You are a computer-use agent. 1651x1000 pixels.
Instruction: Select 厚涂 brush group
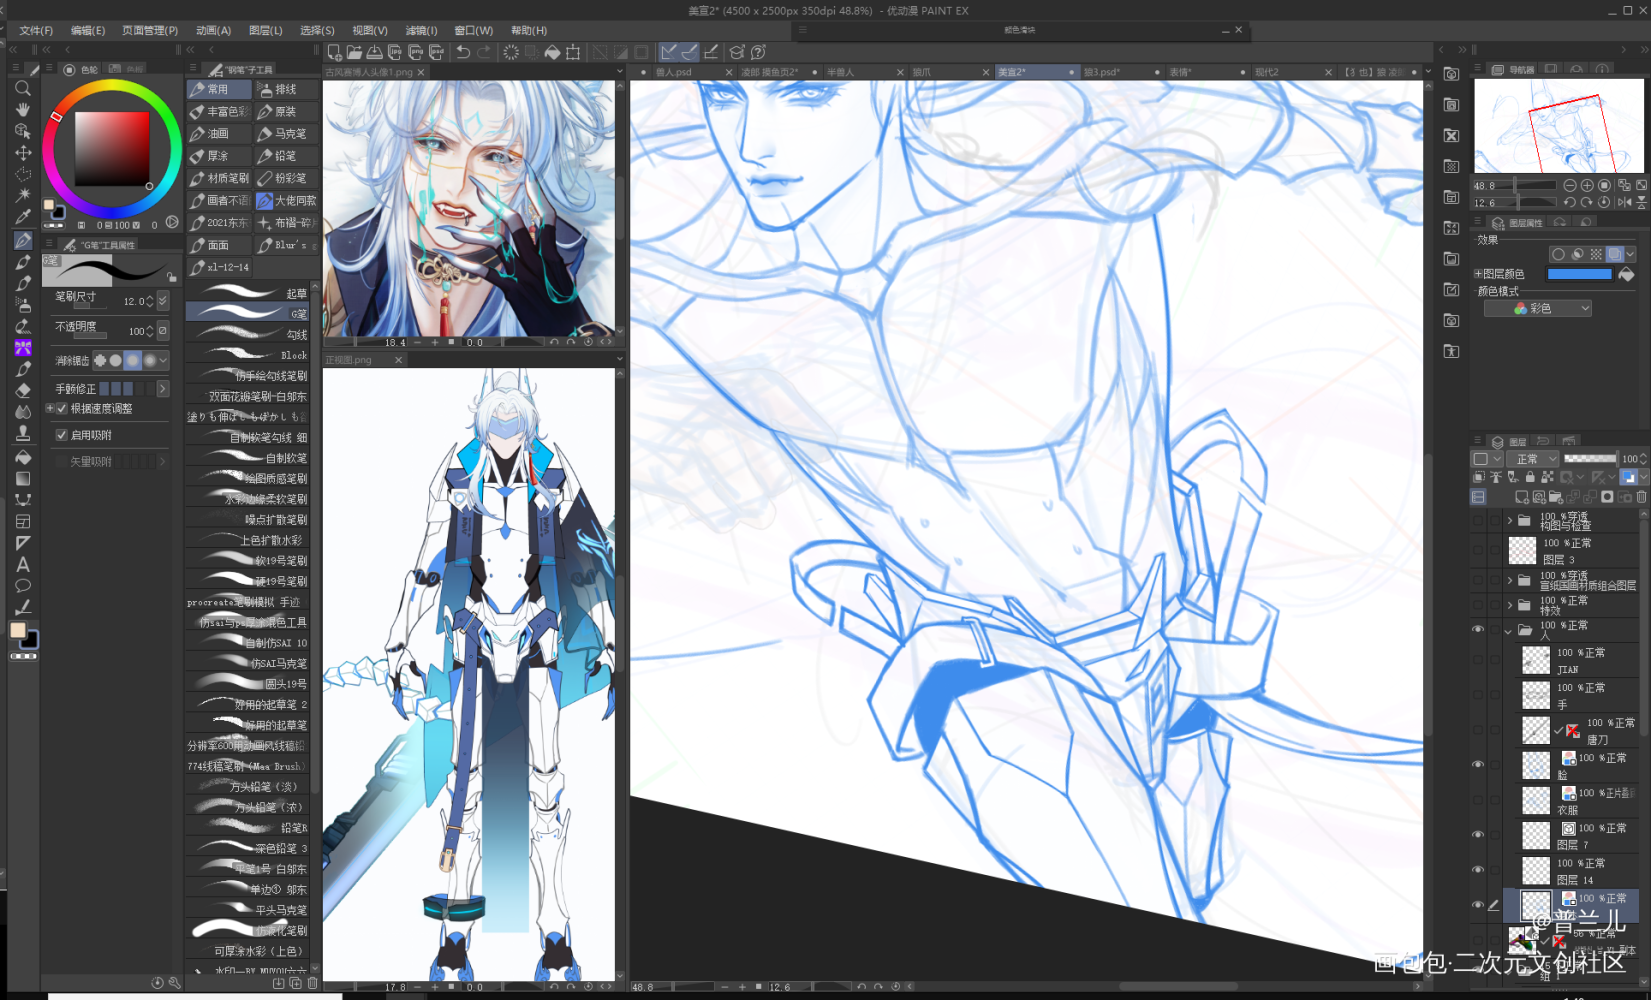click(218, 156)
